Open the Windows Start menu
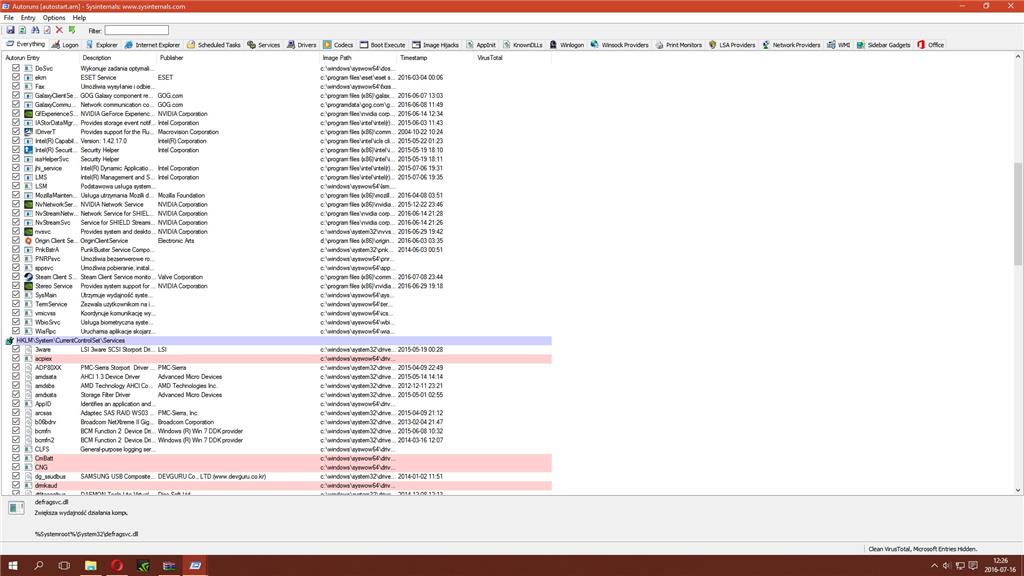The height and width of the screenshot is (576, 1024). click(x=12, y=566)
